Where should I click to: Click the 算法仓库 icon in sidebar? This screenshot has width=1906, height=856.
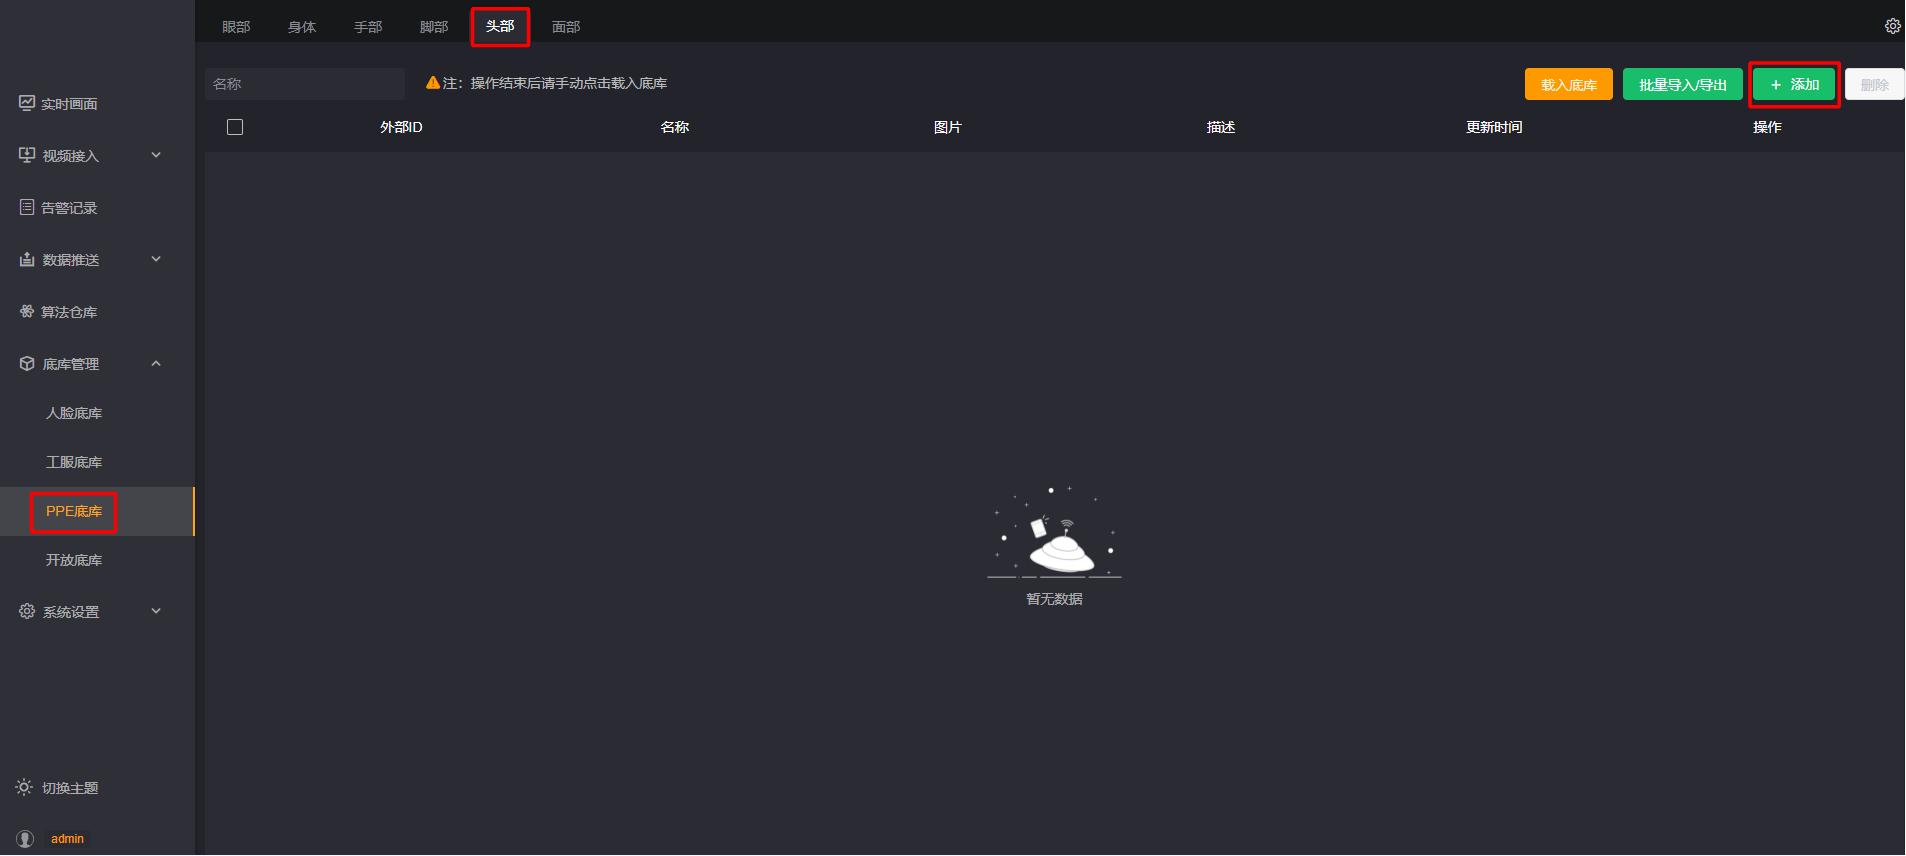pyautogui.click(x=27, y=311)
